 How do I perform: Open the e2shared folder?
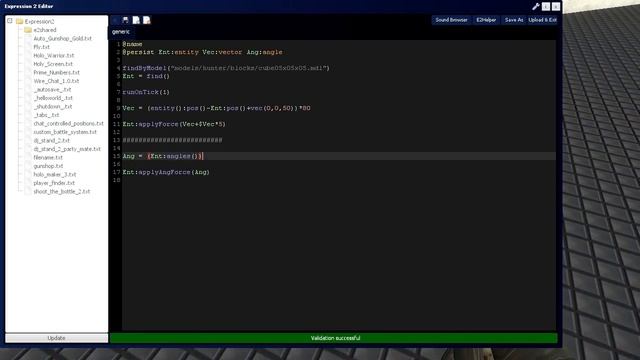(x=45, y=30)
